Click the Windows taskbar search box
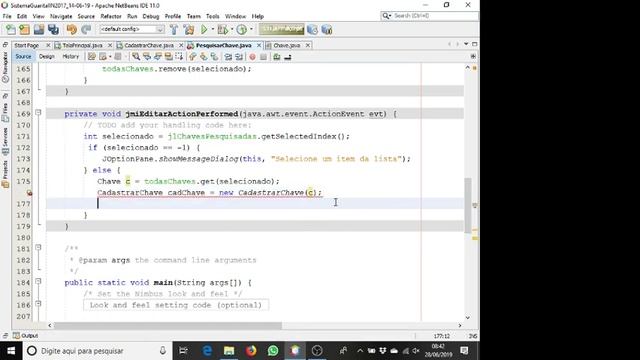 coord(98,351)
